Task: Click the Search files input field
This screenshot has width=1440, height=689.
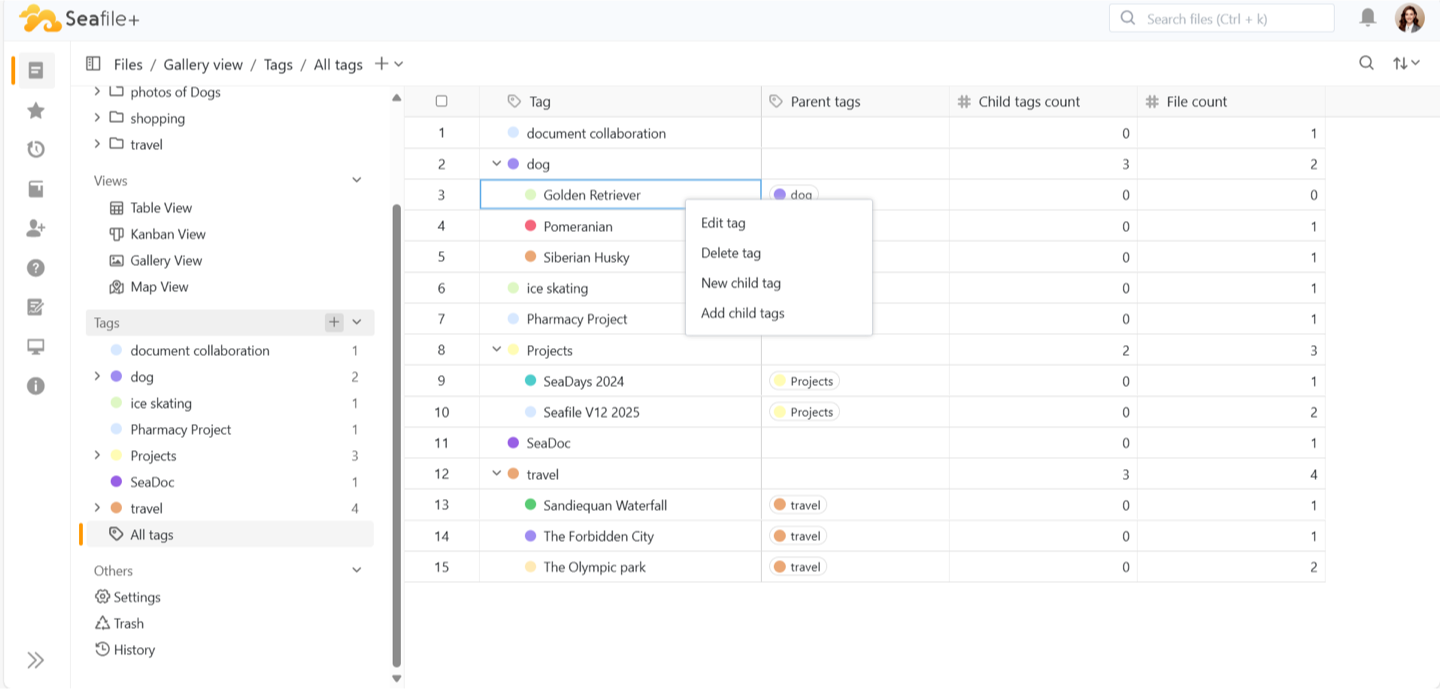Action: [1222, 18]
